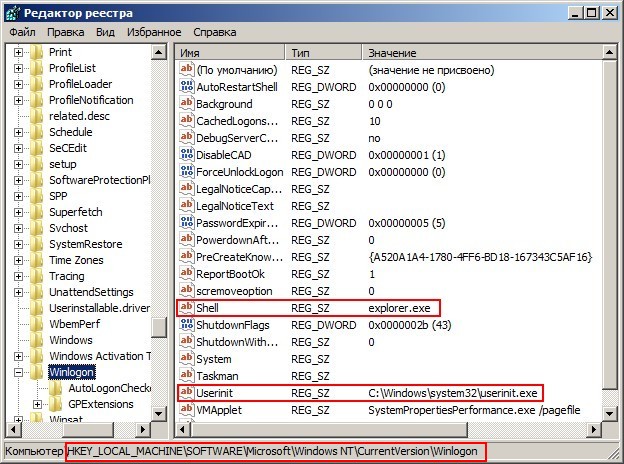Select the Time Zones key

[75, 260]
